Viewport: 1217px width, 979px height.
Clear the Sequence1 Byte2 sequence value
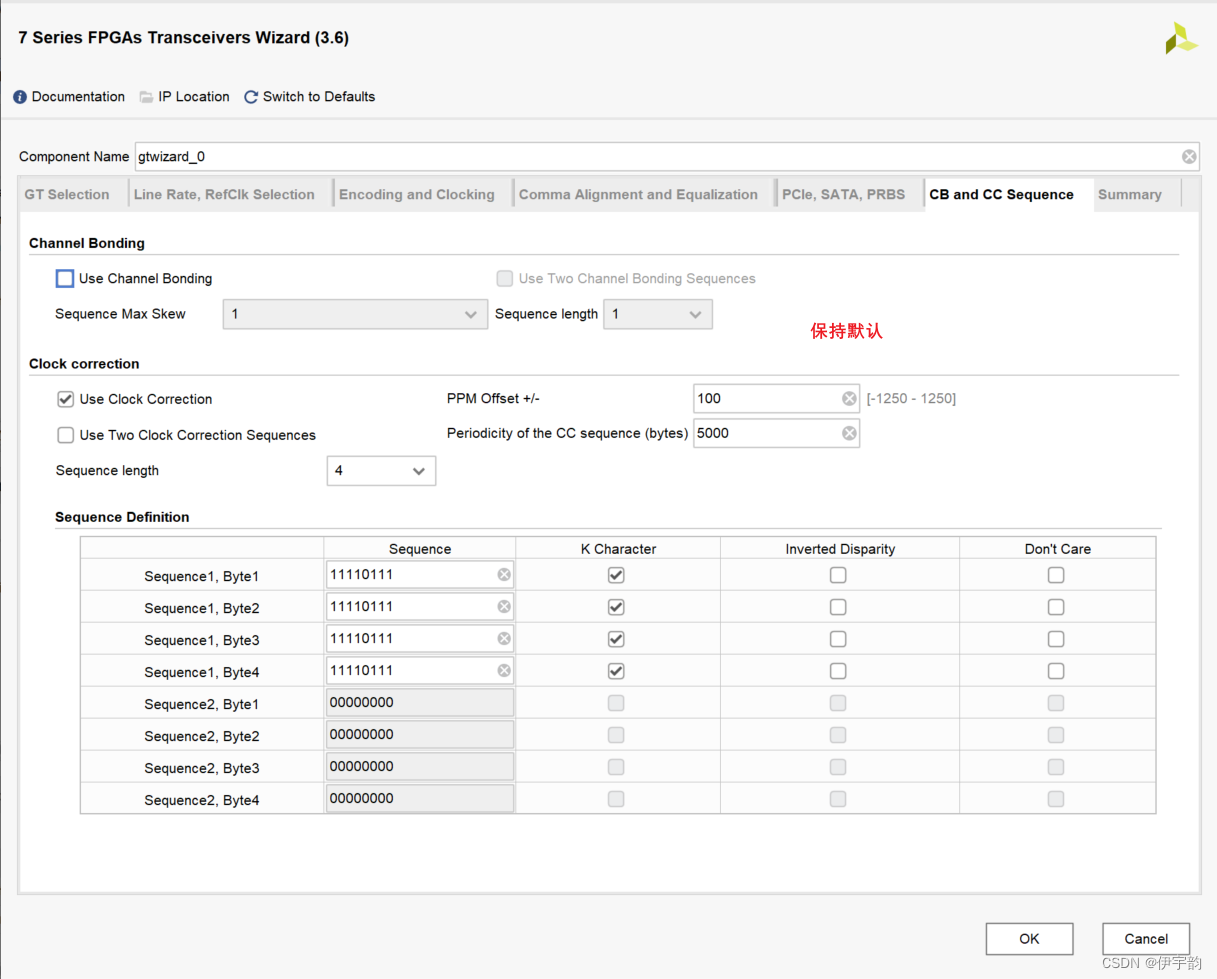tap(504, 607)
